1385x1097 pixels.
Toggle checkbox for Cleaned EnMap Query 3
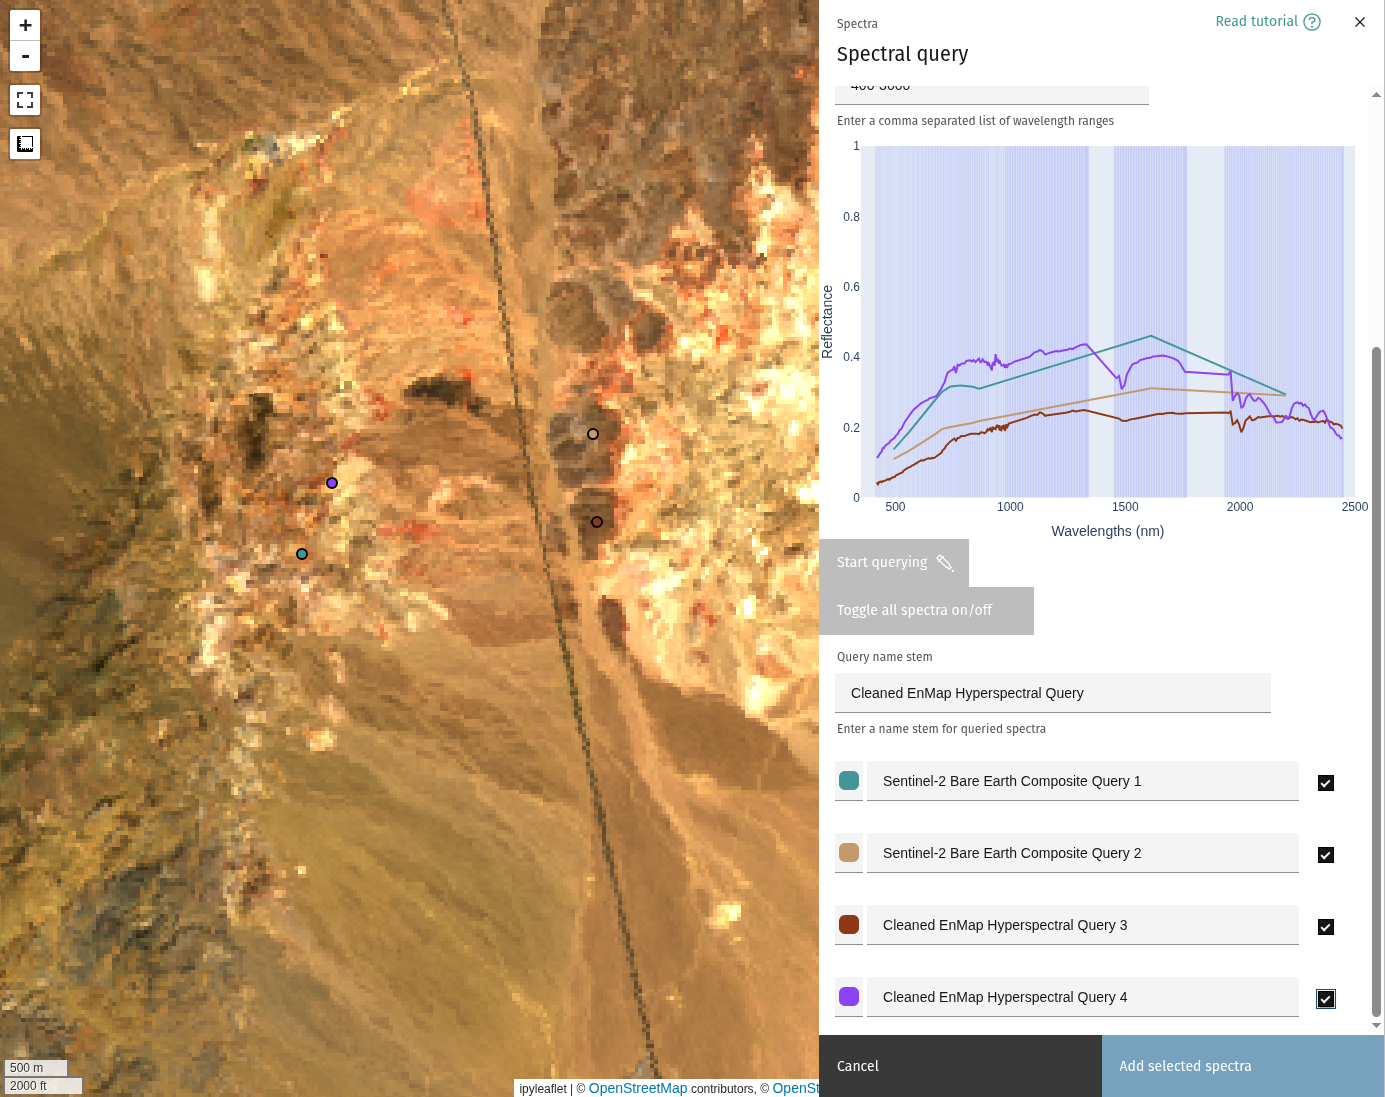(1325, 927)
